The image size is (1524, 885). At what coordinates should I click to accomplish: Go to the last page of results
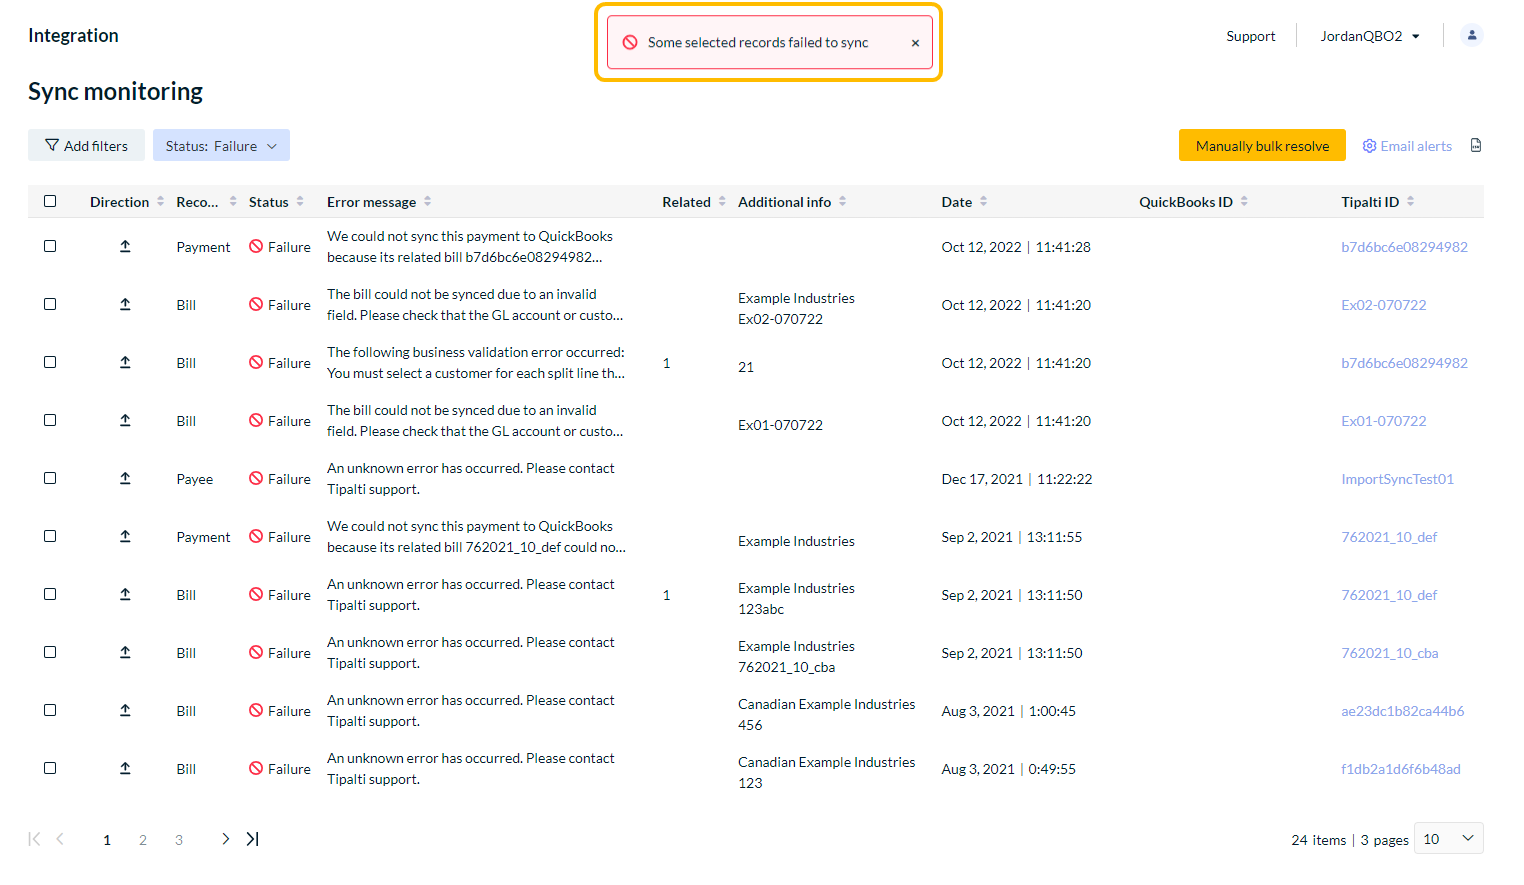[253, 839]
